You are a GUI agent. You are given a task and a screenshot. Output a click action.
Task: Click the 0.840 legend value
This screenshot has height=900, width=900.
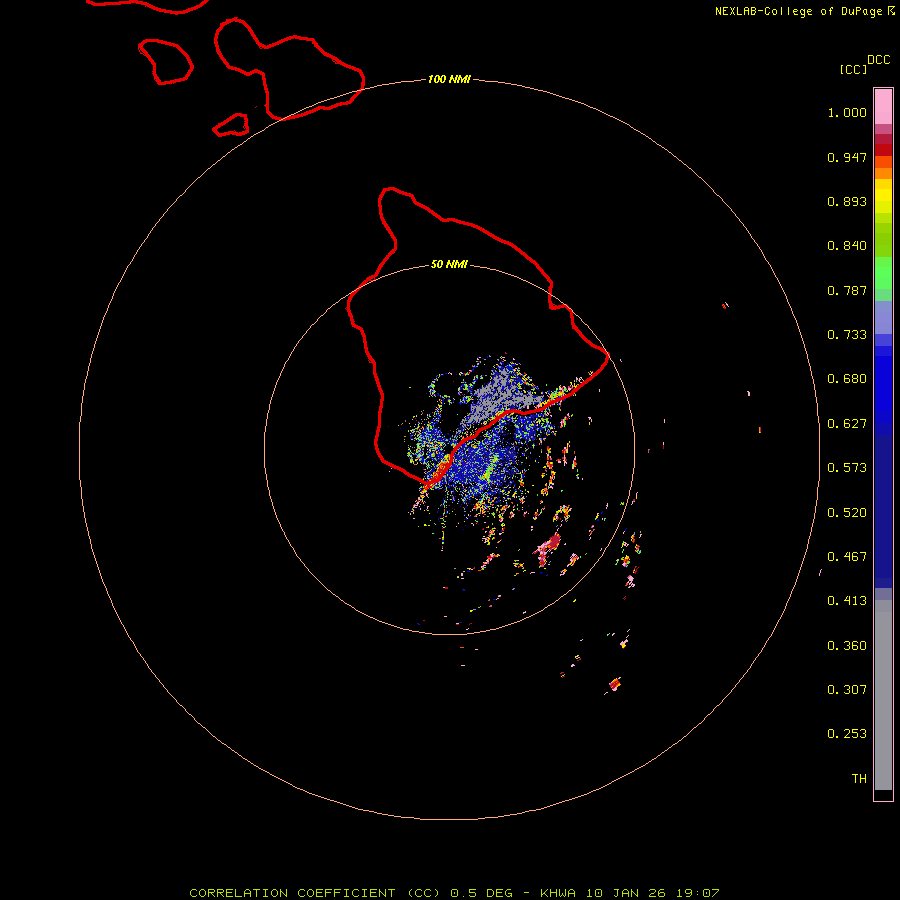(847, 246)
